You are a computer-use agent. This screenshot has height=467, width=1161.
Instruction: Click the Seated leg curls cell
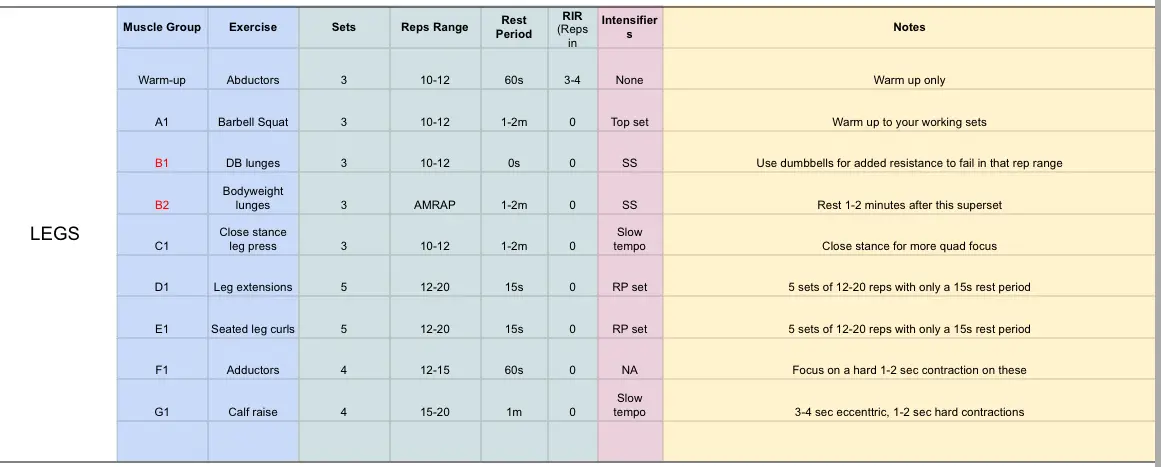pos(253,329)
